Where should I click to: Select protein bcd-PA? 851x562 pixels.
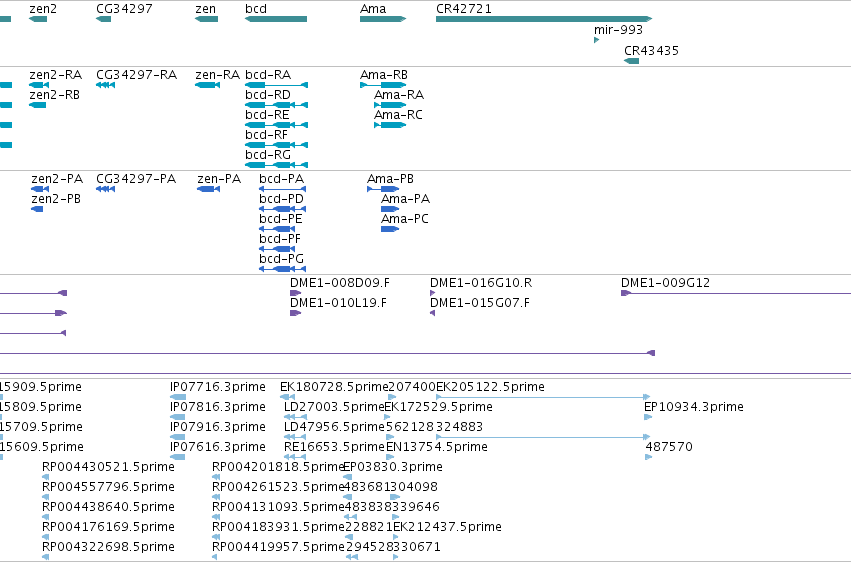point(282,189)
